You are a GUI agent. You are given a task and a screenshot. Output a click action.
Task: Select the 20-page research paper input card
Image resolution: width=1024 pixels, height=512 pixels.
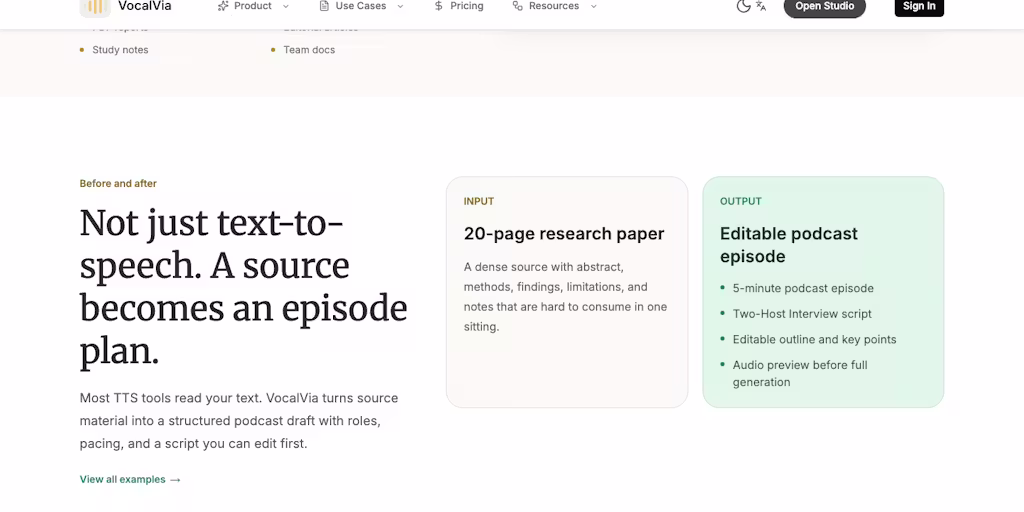click(x=567, y=292)
